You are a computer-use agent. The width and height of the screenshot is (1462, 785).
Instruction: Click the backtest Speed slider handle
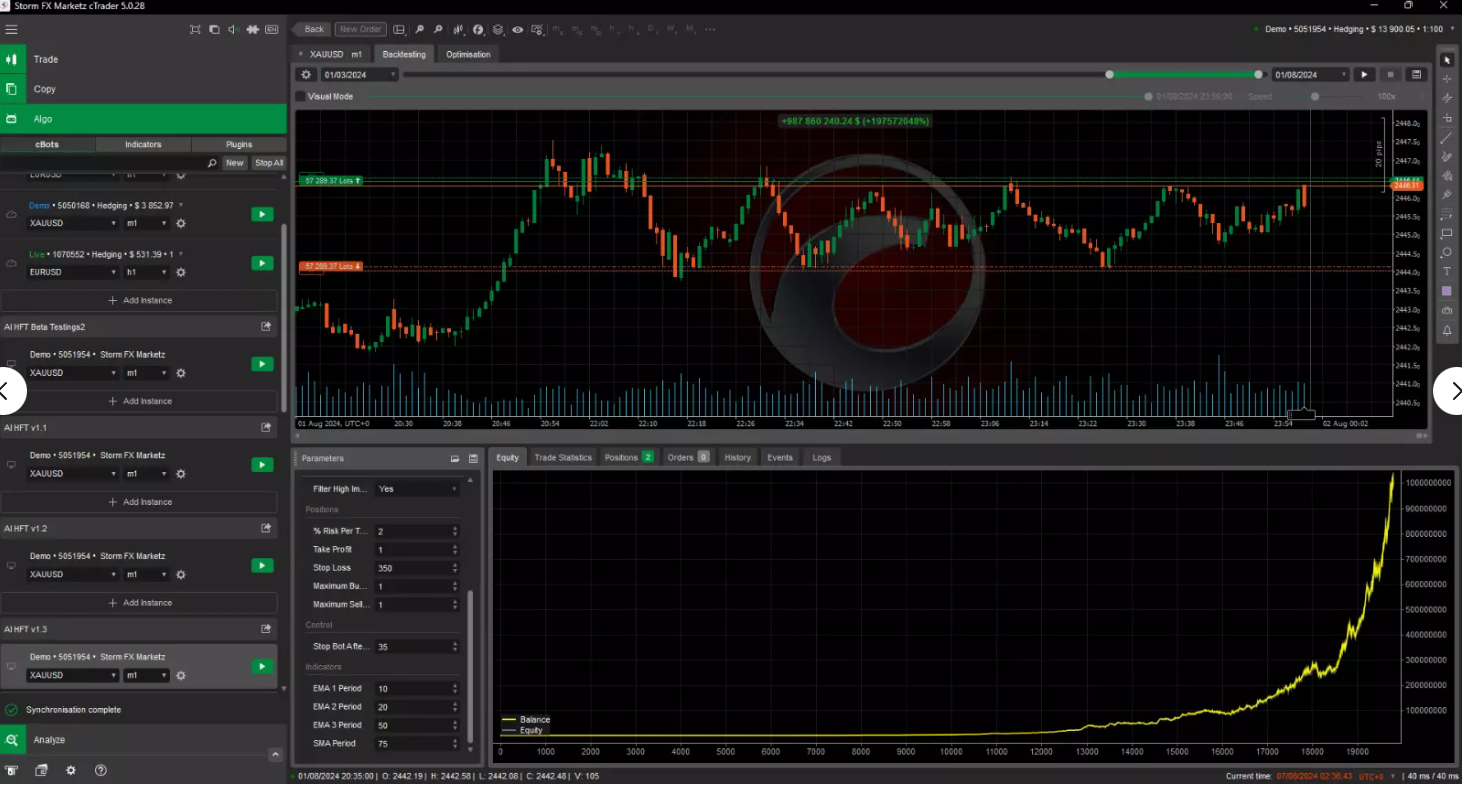pyautogui.click(x=1315, y=97)
